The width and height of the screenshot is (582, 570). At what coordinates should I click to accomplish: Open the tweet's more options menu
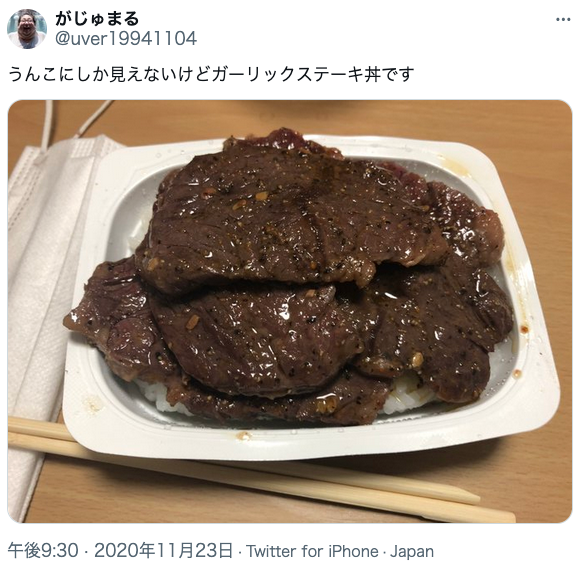point(563,19)
